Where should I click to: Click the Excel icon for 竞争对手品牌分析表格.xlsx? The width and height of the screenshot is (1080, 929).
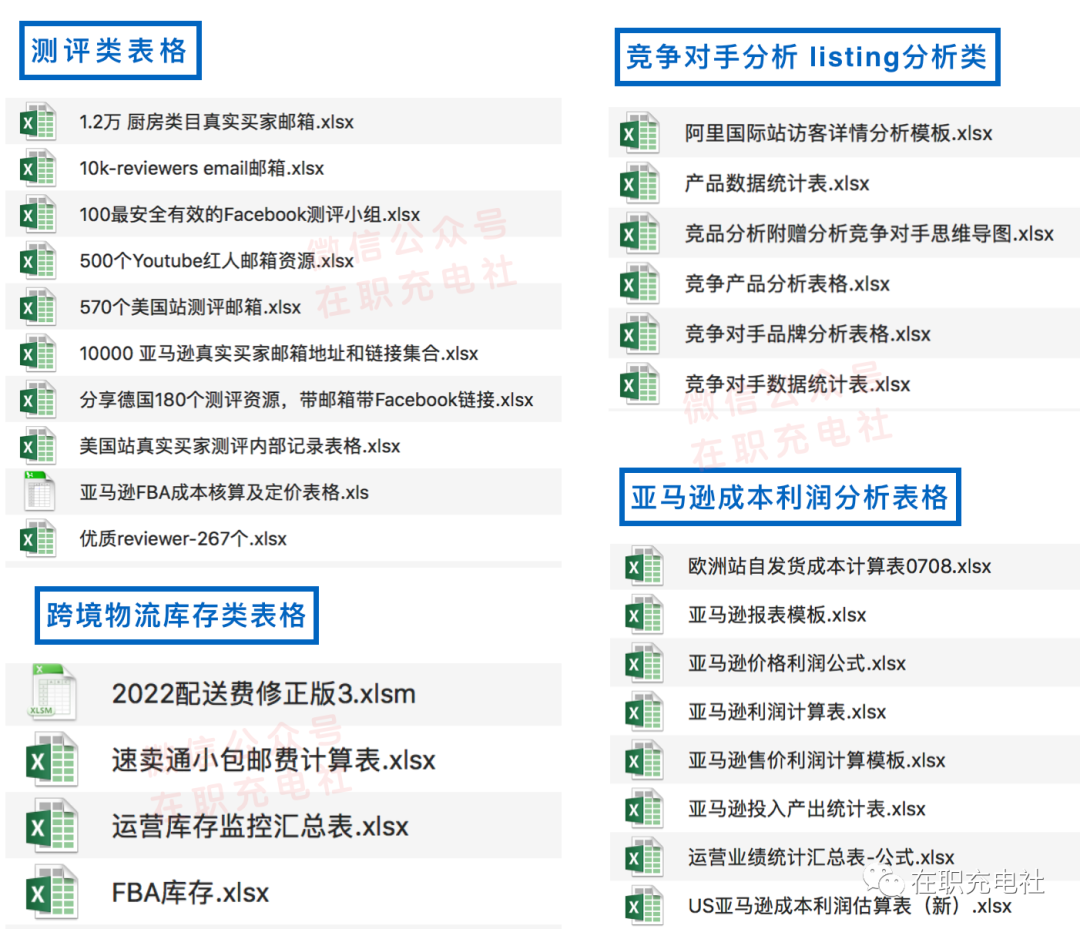[640, 334]
